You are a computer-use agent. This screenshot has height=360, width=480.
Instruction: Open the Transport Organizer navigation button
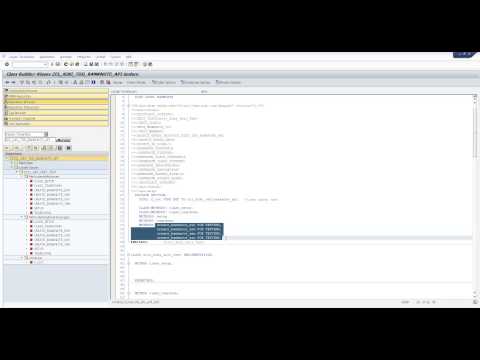(x=56, y=118)
